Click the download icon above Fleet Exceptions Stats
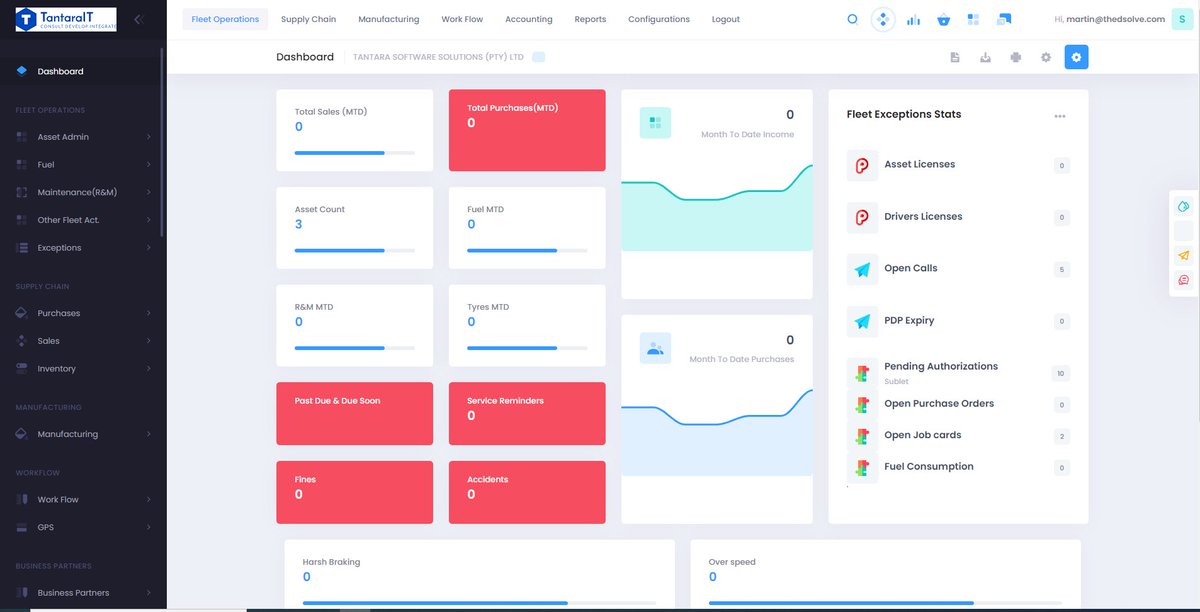Viewport: 1200px width, 612px height. 985,57
